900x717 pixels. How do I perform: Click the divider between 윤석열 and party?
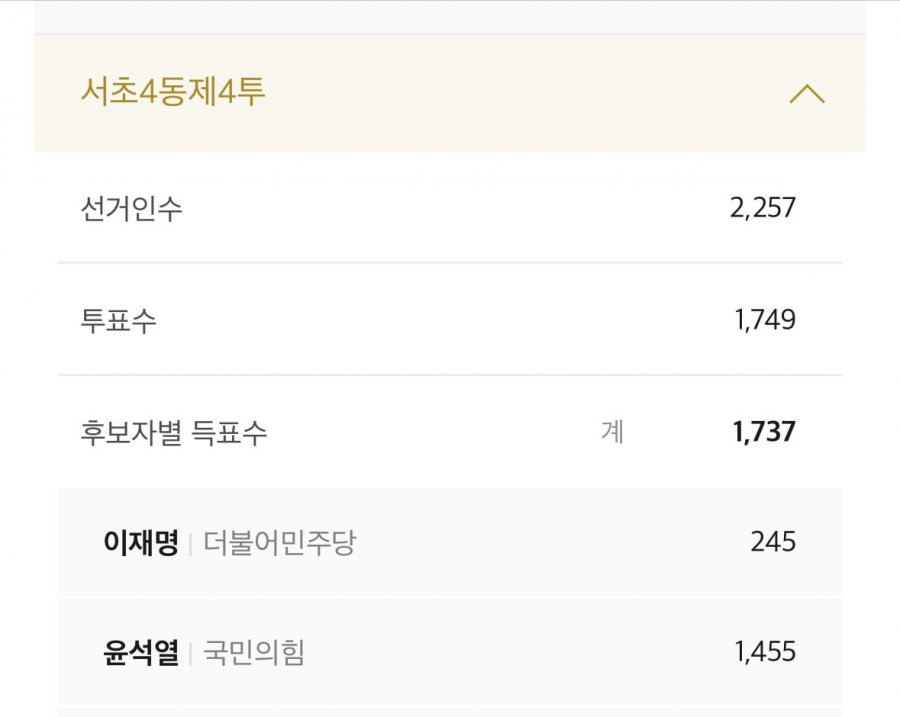coord(191,653)
